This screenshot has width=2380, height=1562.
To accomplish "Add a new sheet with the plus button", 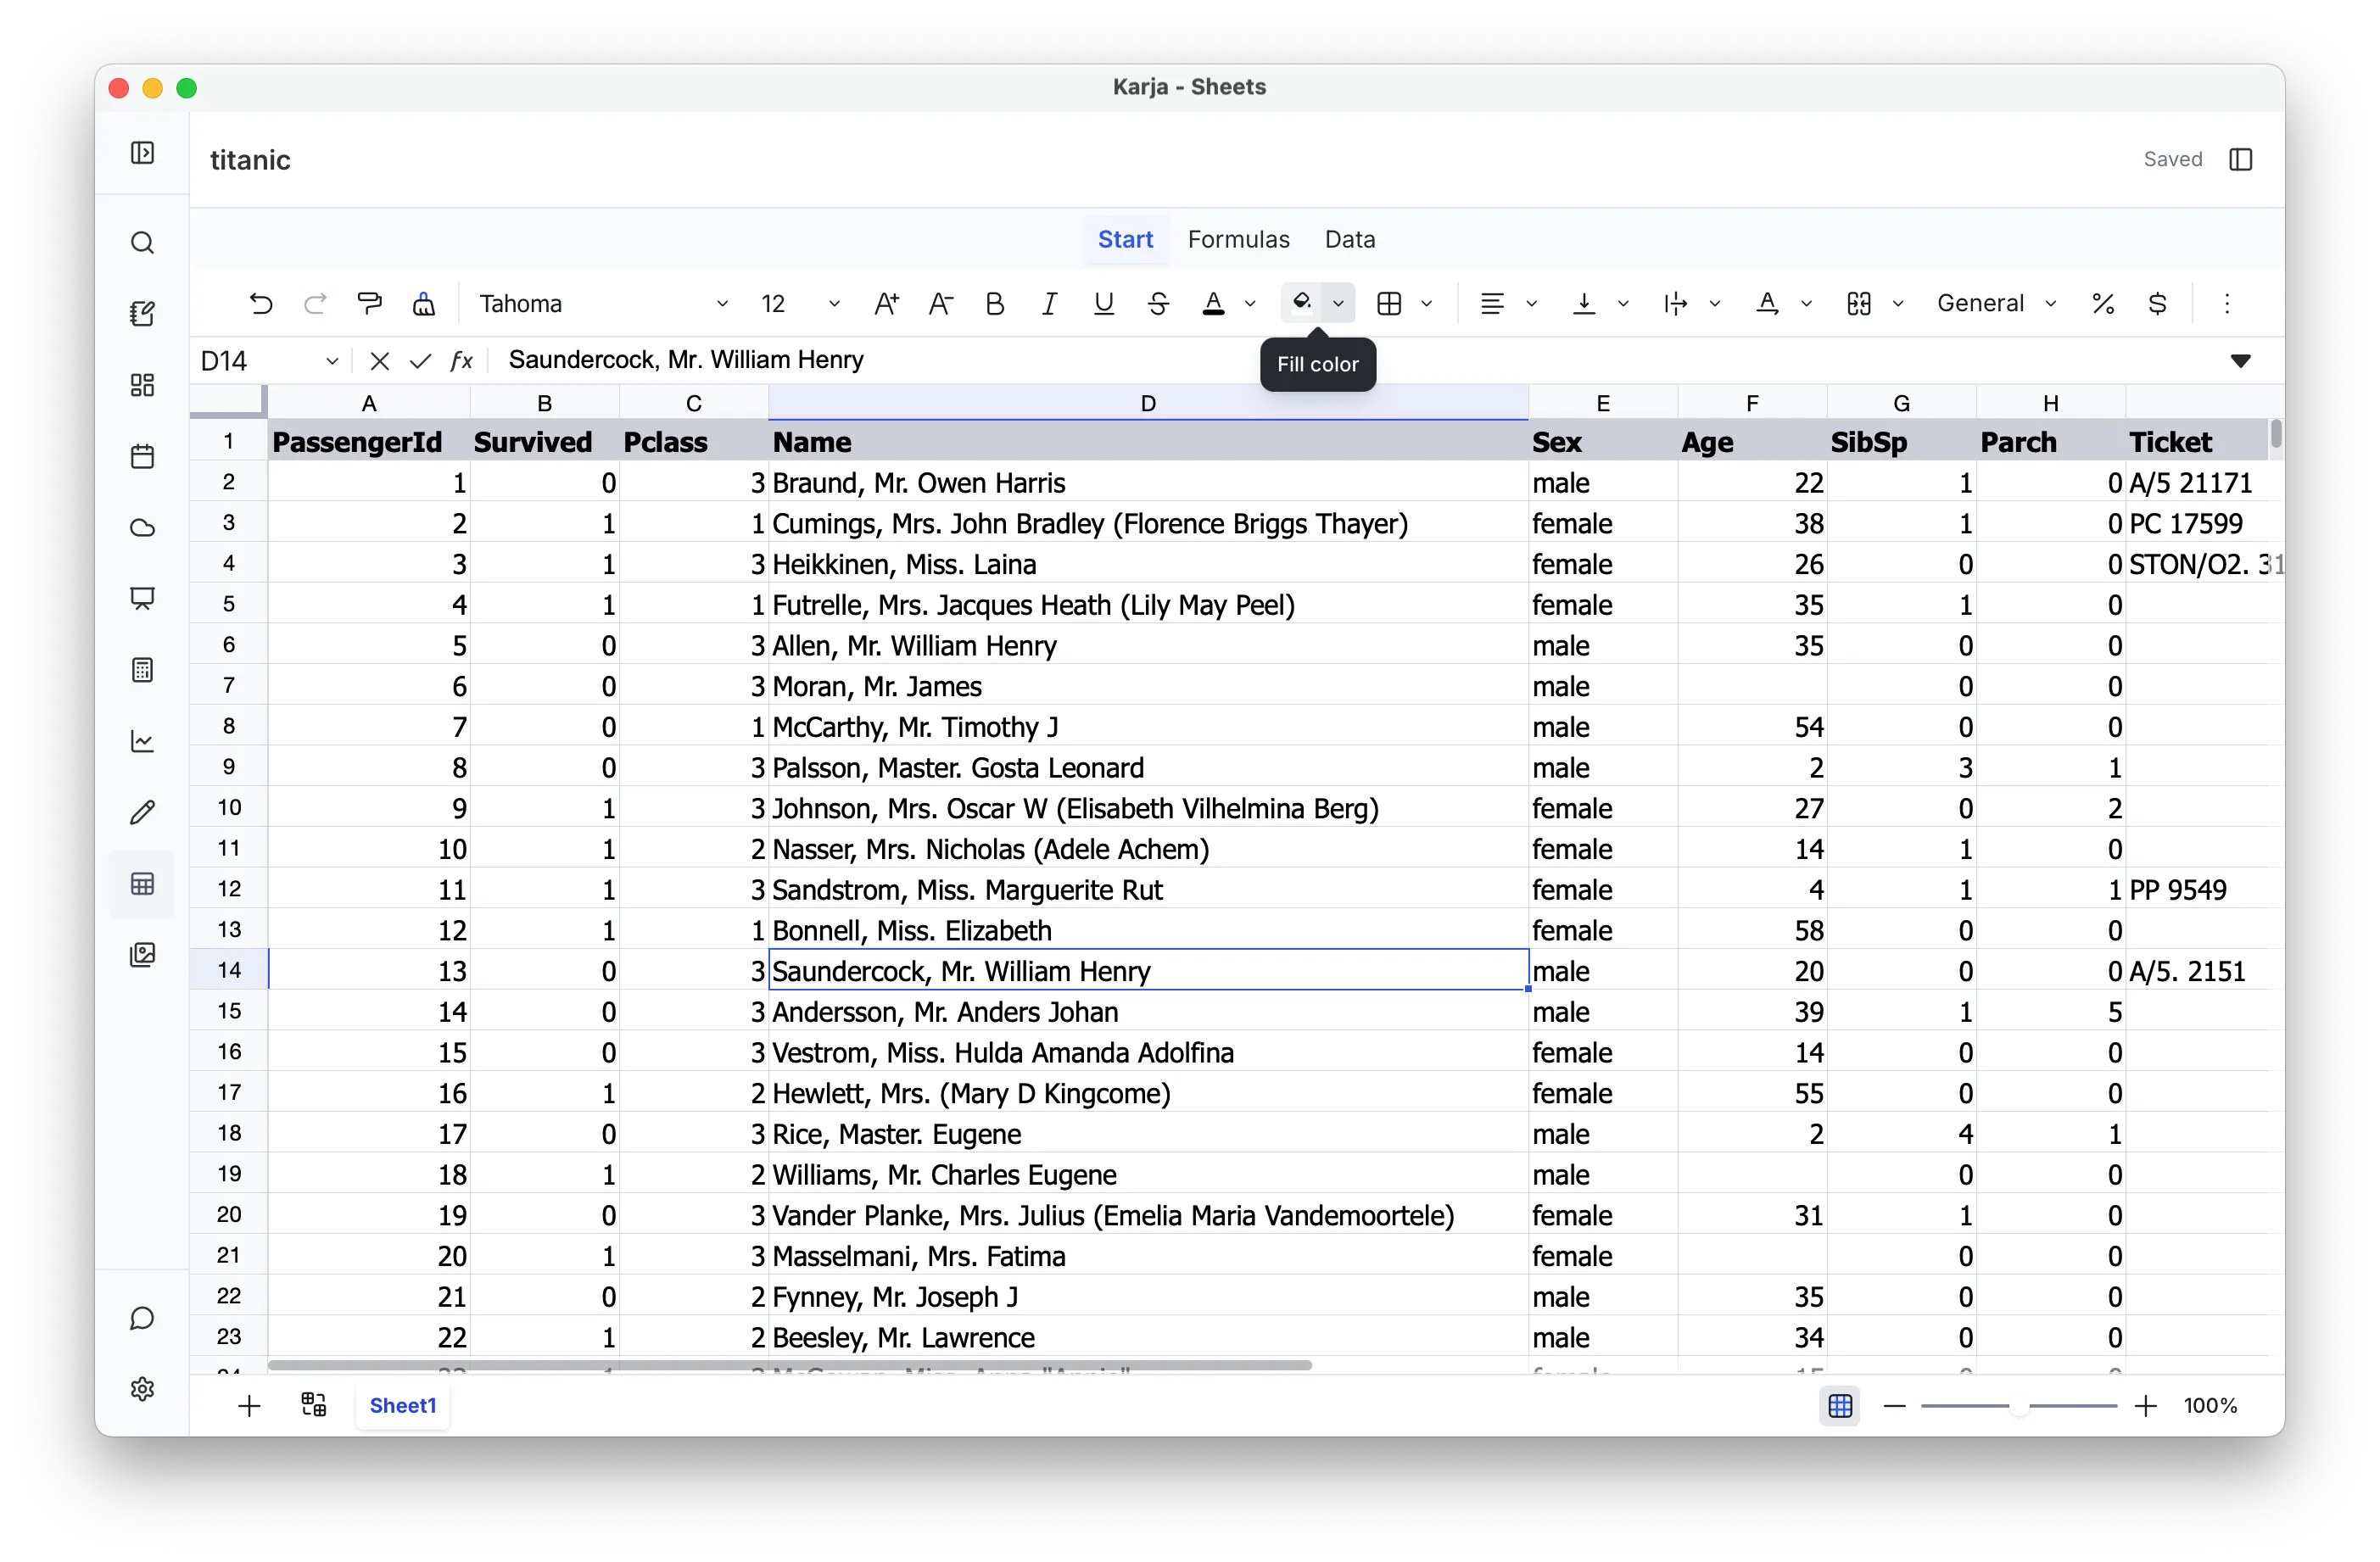I will pos(249,1406).
